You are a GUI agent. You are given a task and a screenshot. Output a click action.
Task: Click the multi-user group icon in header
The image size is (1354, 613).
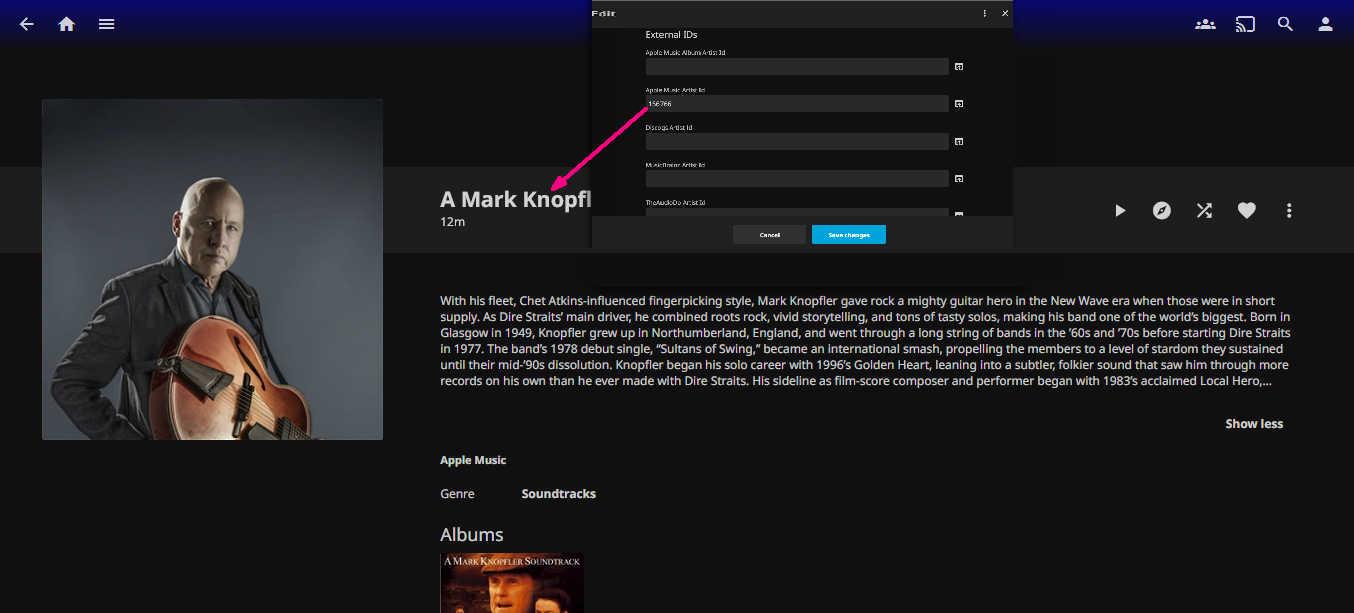click(1205, 24)
